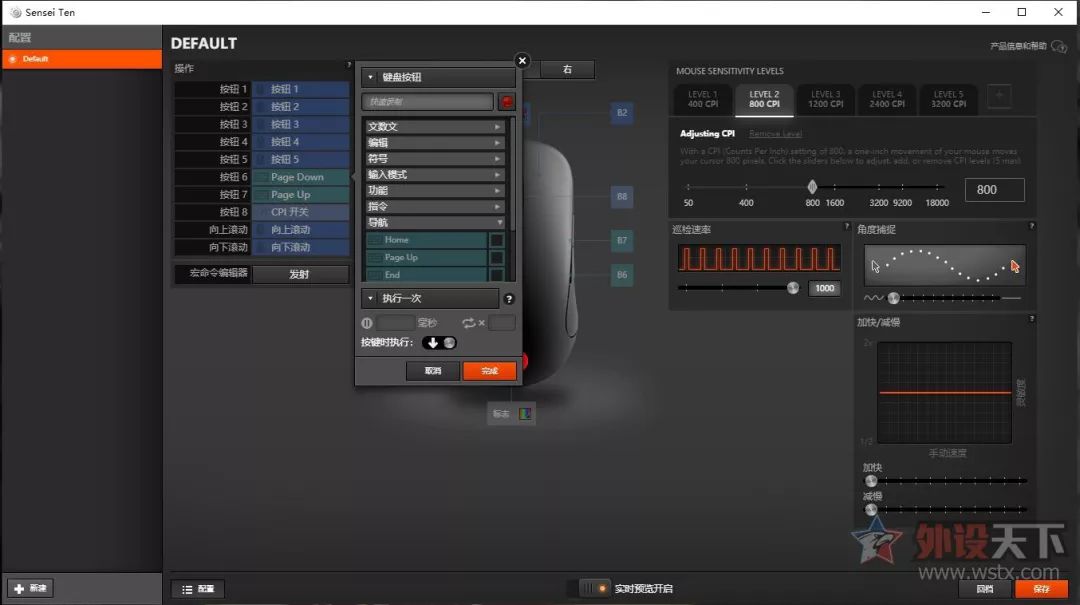The image size is (1080, 605).
Task: Select the B2 button marker on mouse
Action: point(622,112)
